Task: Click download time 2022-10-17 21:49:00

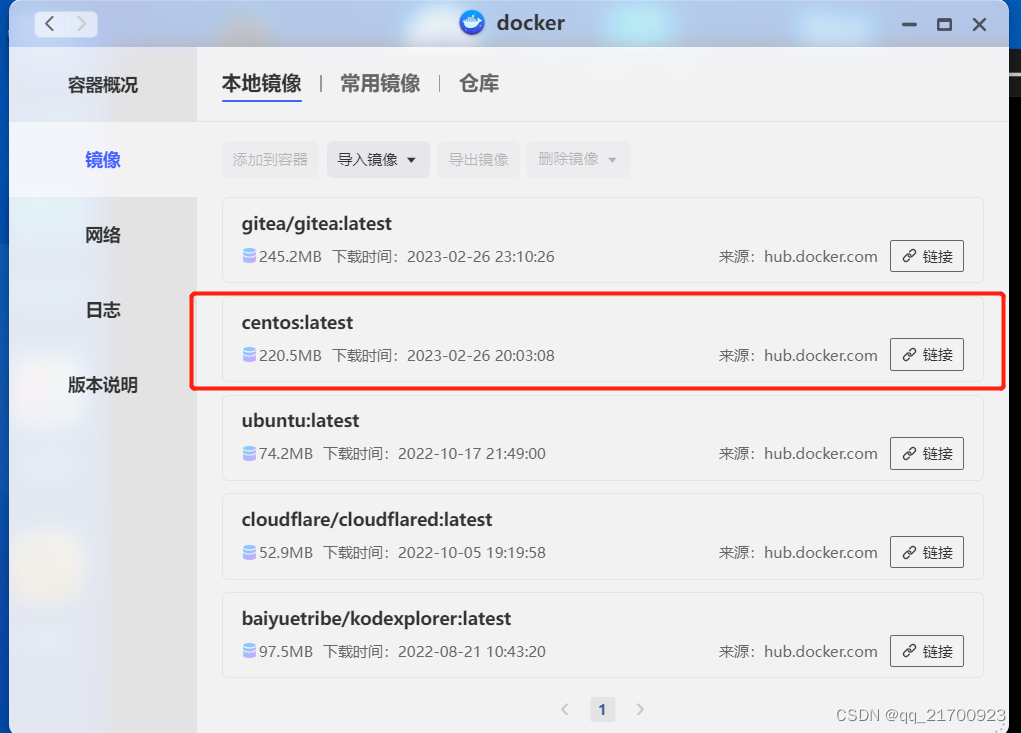Action: coord(472,454)
